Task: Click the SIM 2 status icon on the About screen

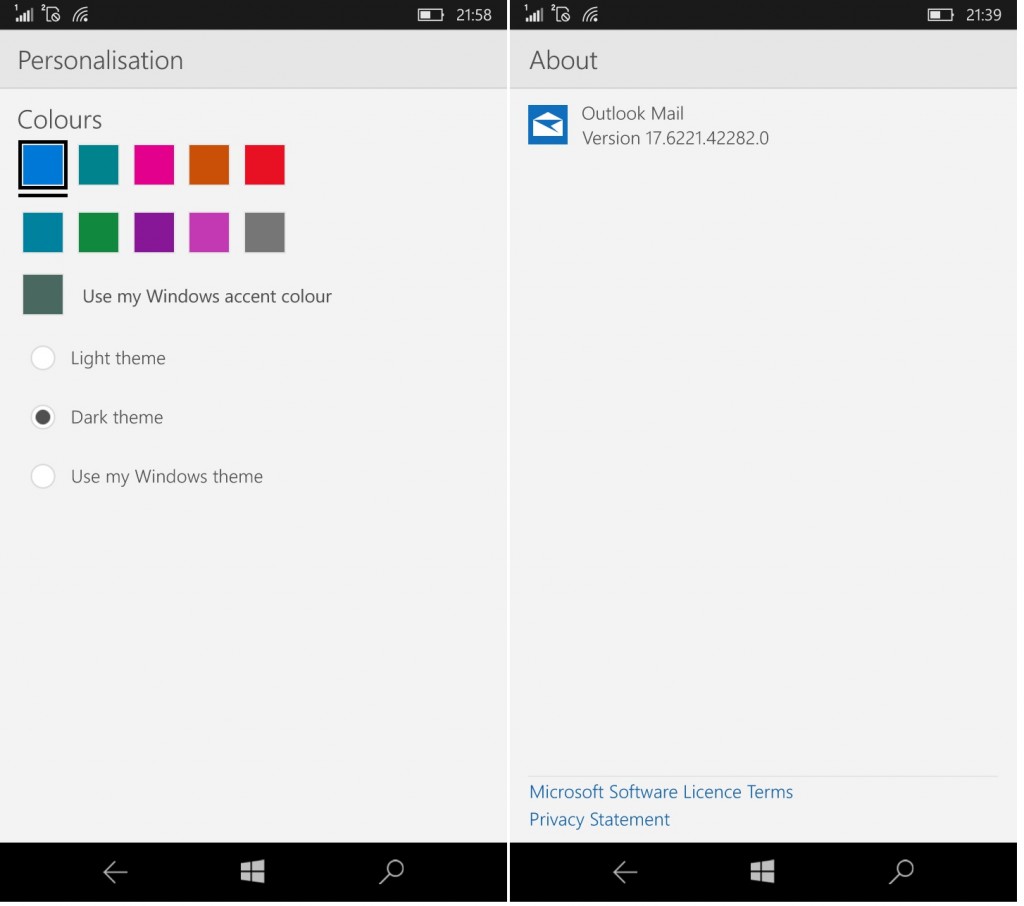Action: 561,14
